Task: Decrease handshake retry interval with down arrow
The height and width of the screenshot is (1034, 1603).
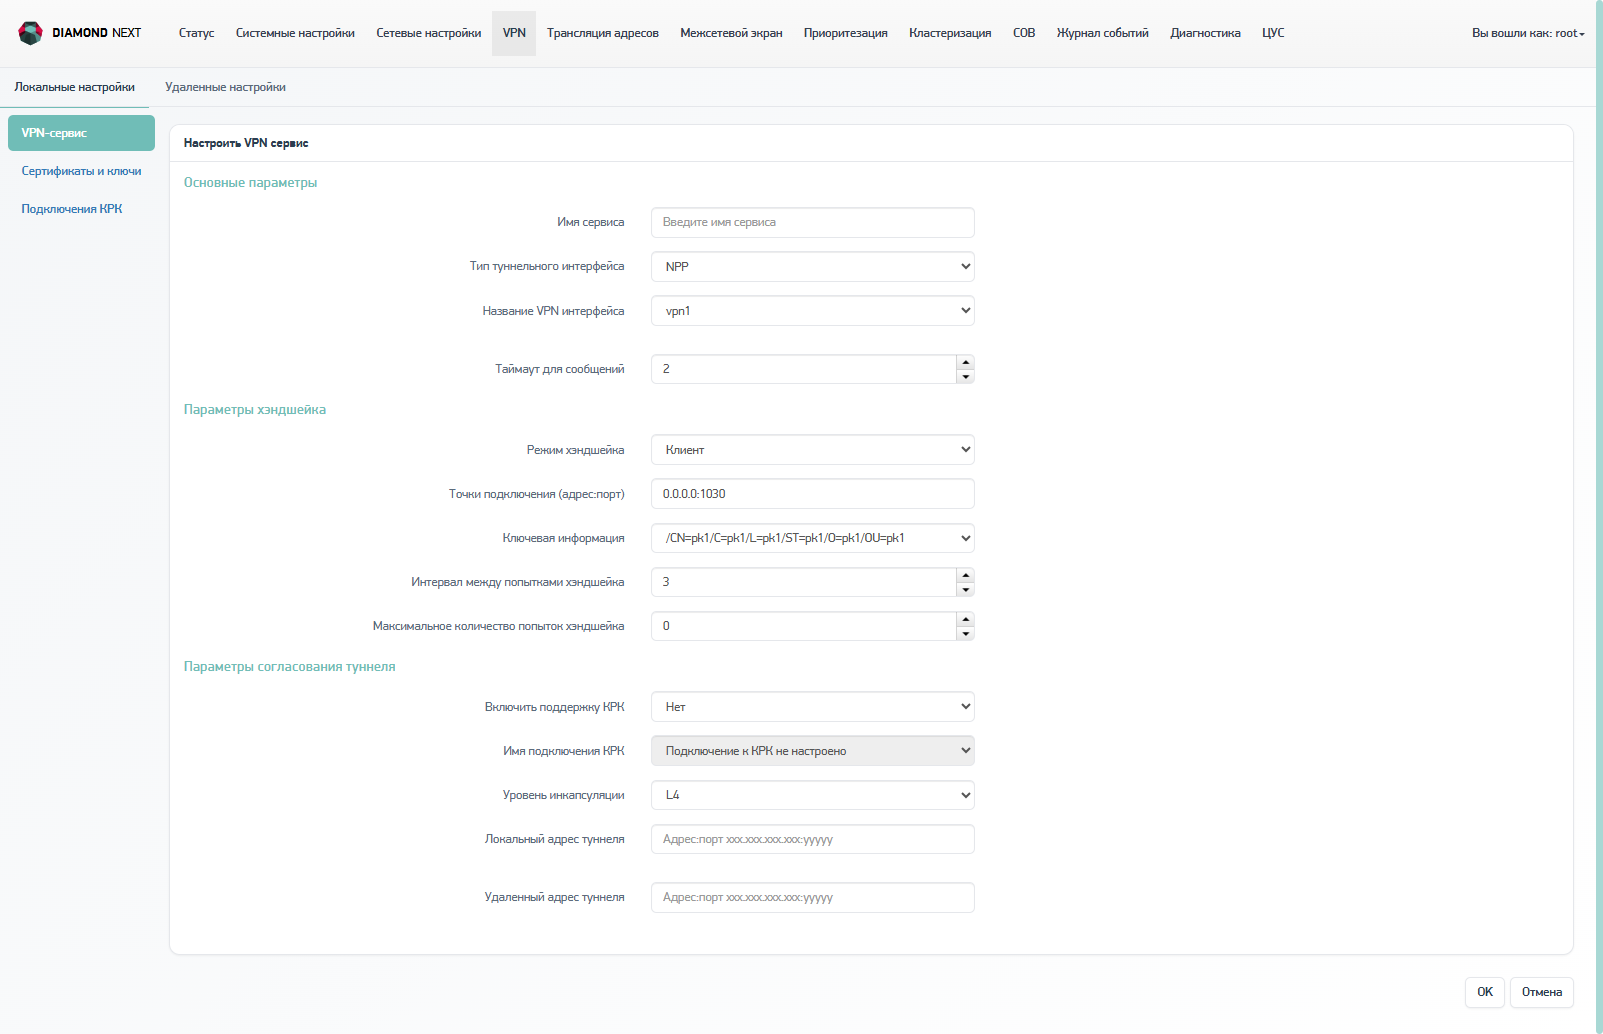Action: pyautogui.click(x=965, y=590)
